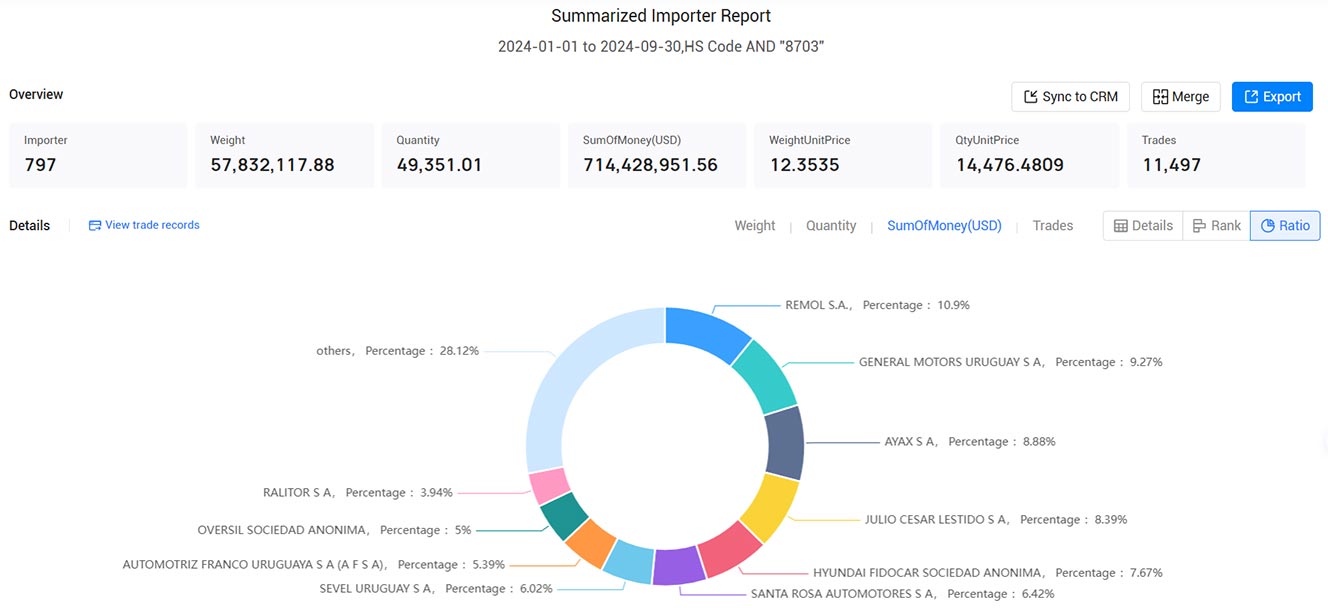Export the importer report
The width and height of the screenshot is (1328, 612).
[1272, 97]
